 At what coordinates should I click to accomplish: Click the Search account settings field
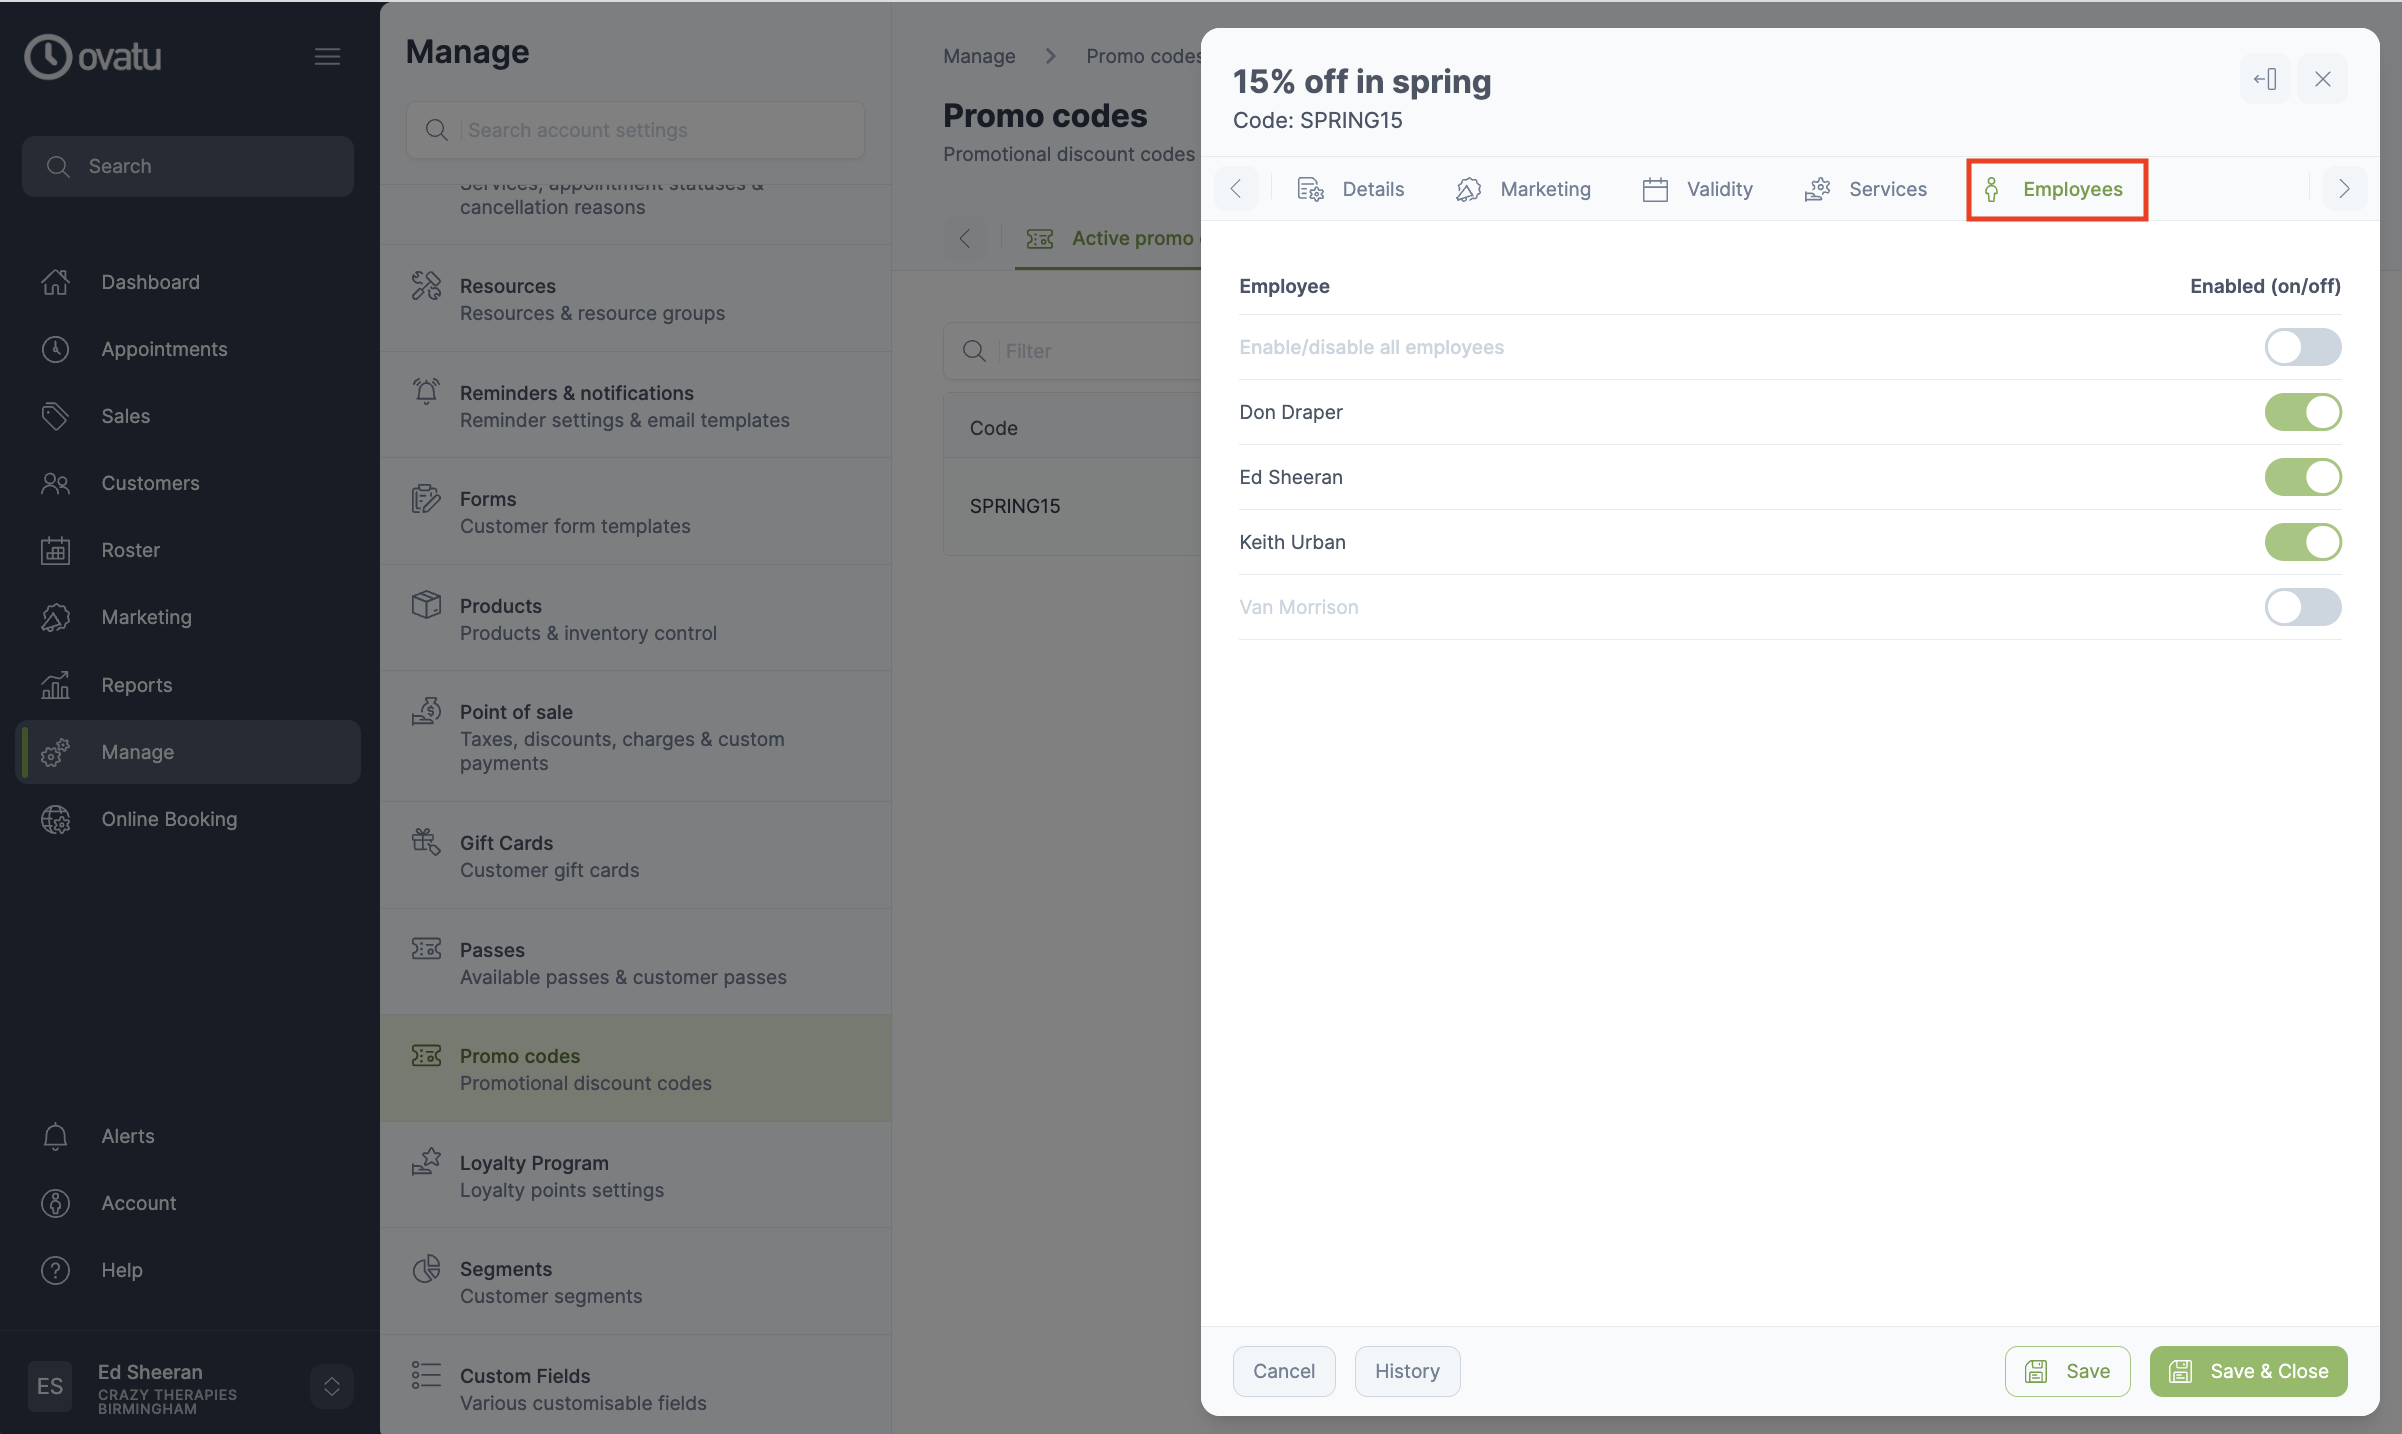(636, 130)
